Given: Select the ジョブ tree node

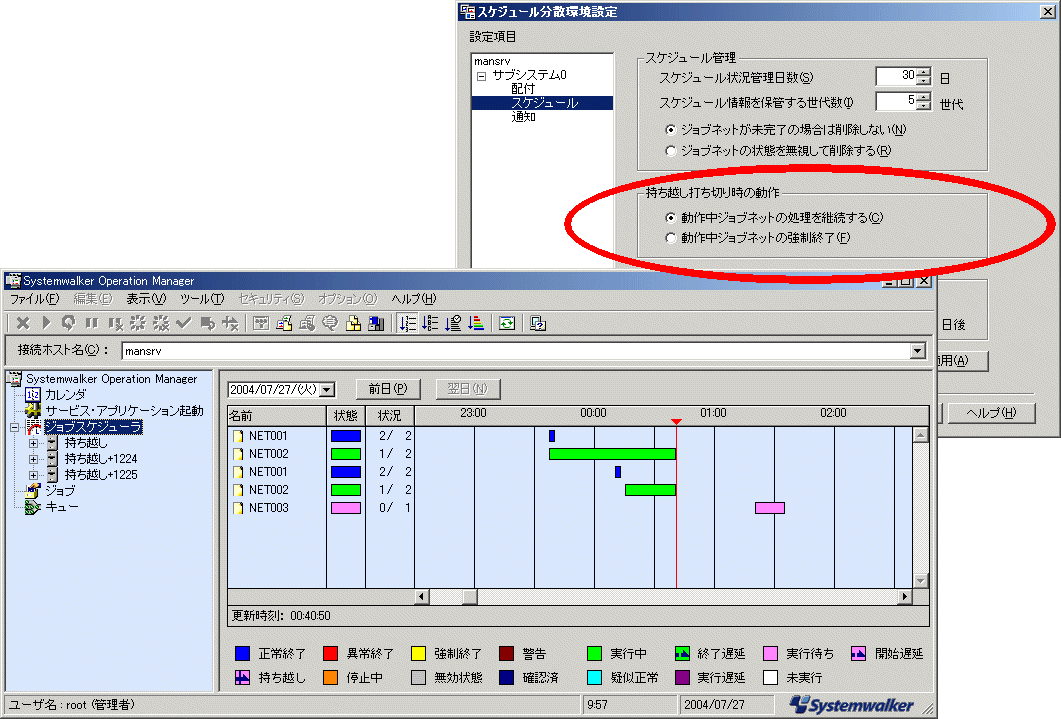Looking at the screenshot, I should click(60, 490).
